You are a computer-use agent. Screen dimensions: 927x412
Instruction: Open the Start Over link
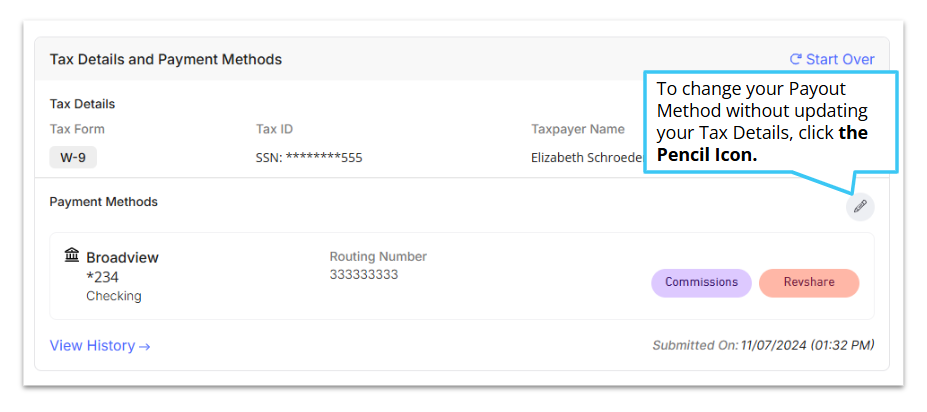[832, 59]
